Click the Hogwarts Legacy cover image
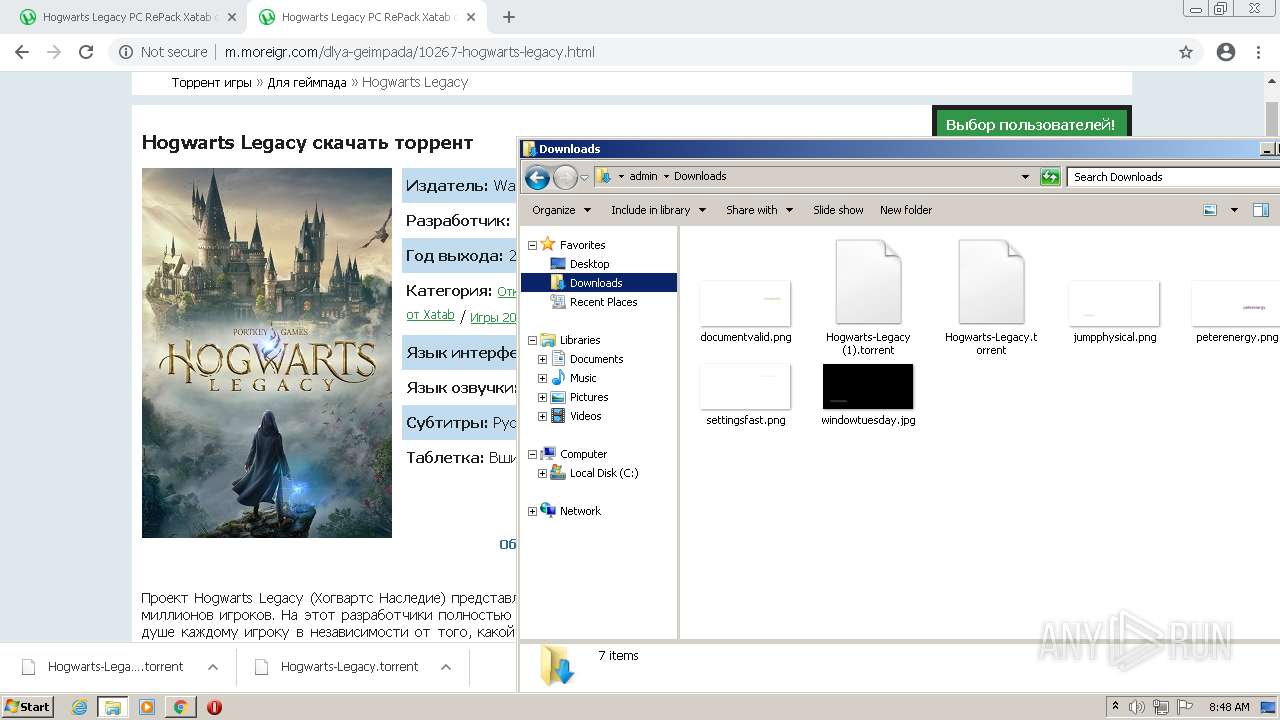Screen dimensions: 1280x720 tap(267, 353)
